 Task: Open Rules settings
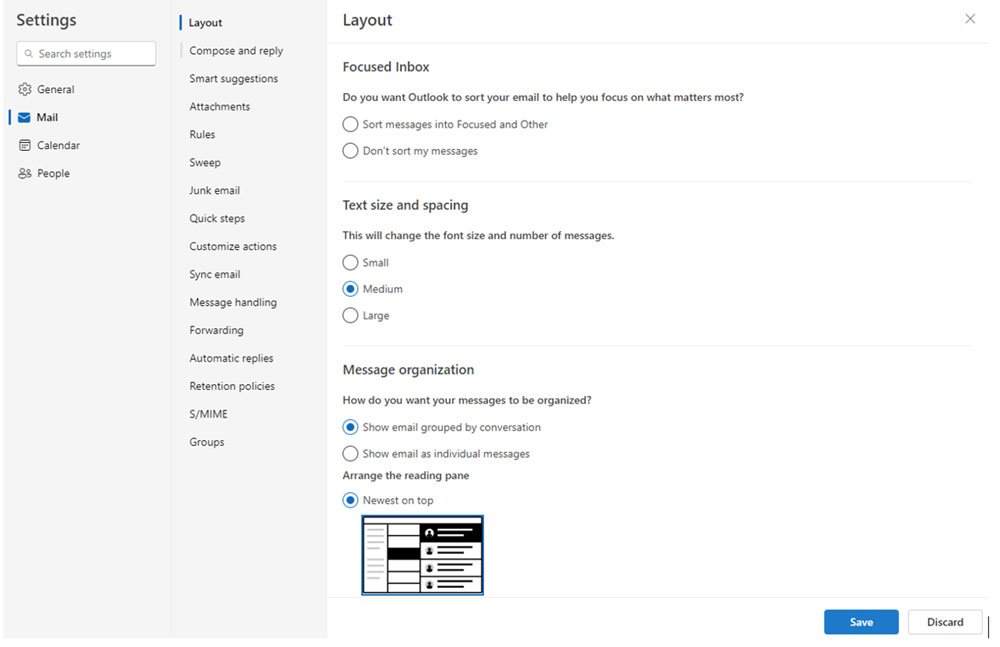click(x=202, y=135)
